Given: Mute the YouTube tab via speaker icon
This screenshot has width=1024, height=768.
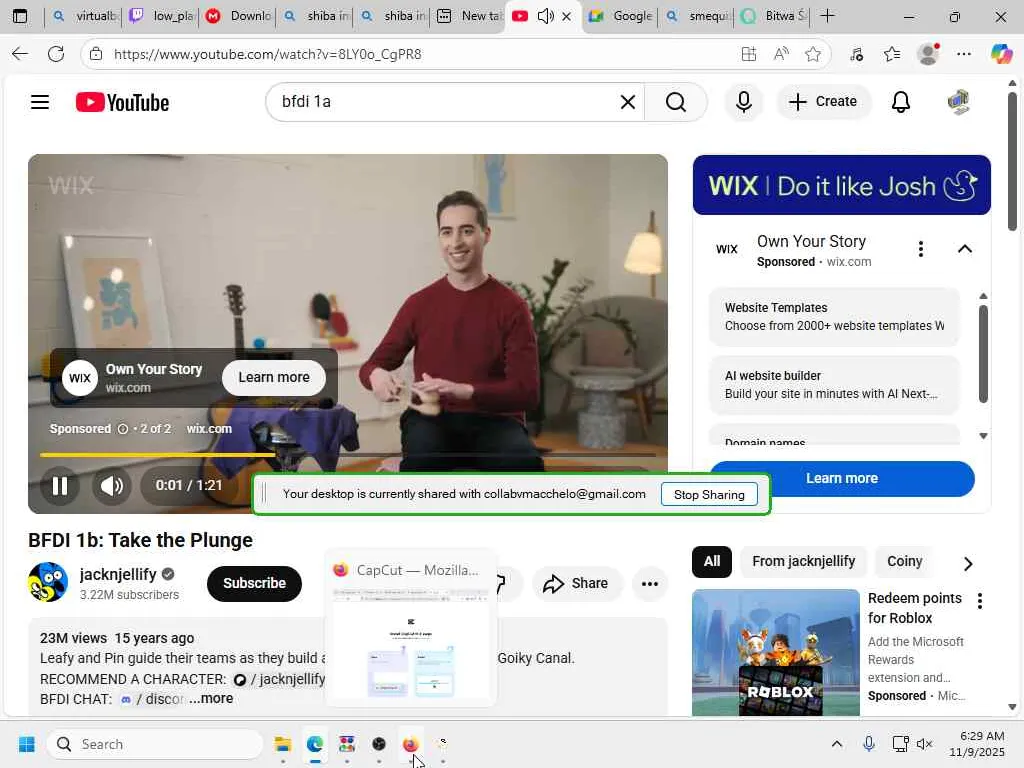Looking at the screenshot, I should tap(545, 16).
